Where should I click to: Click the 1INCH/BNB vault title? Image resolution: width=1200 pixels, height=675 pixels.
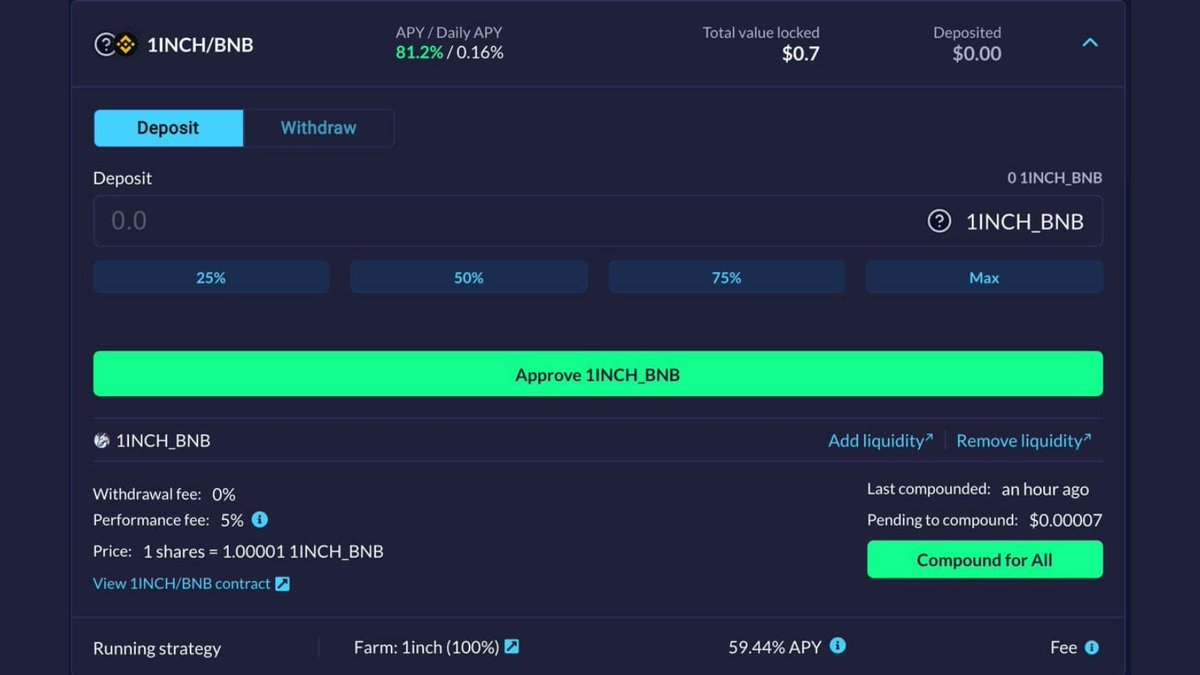[x=200, y=45]
